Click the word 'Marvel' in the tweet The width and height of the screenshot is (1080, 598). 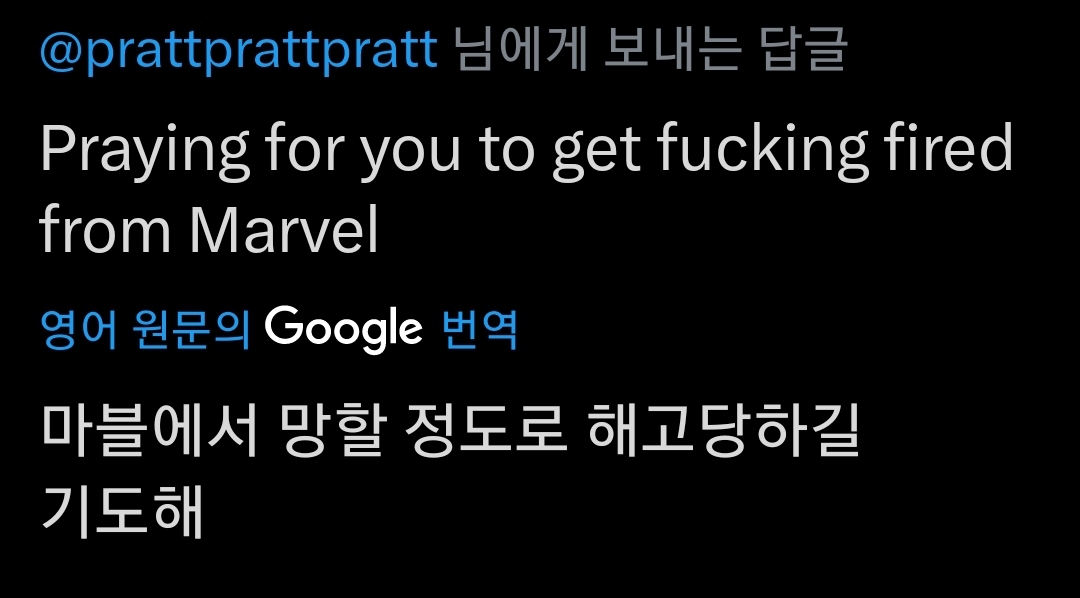click(284, 231)
